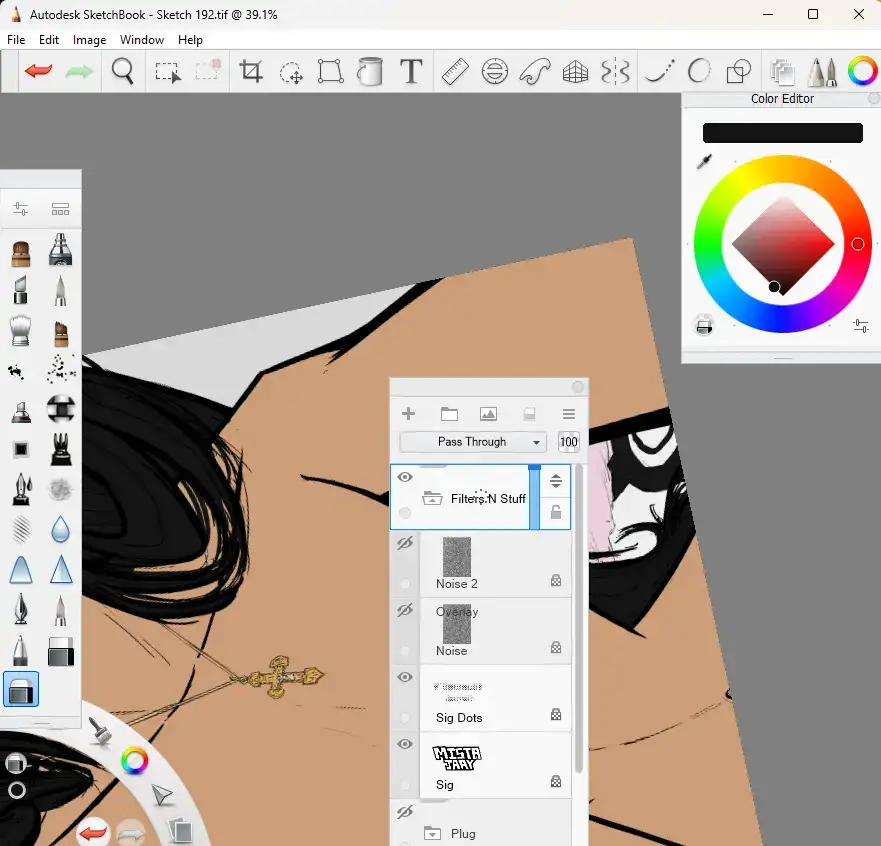881x846 pixels.
Task: Hide the Filters N Stuff group
Action: pyautogui.click(x=405, y=478)
